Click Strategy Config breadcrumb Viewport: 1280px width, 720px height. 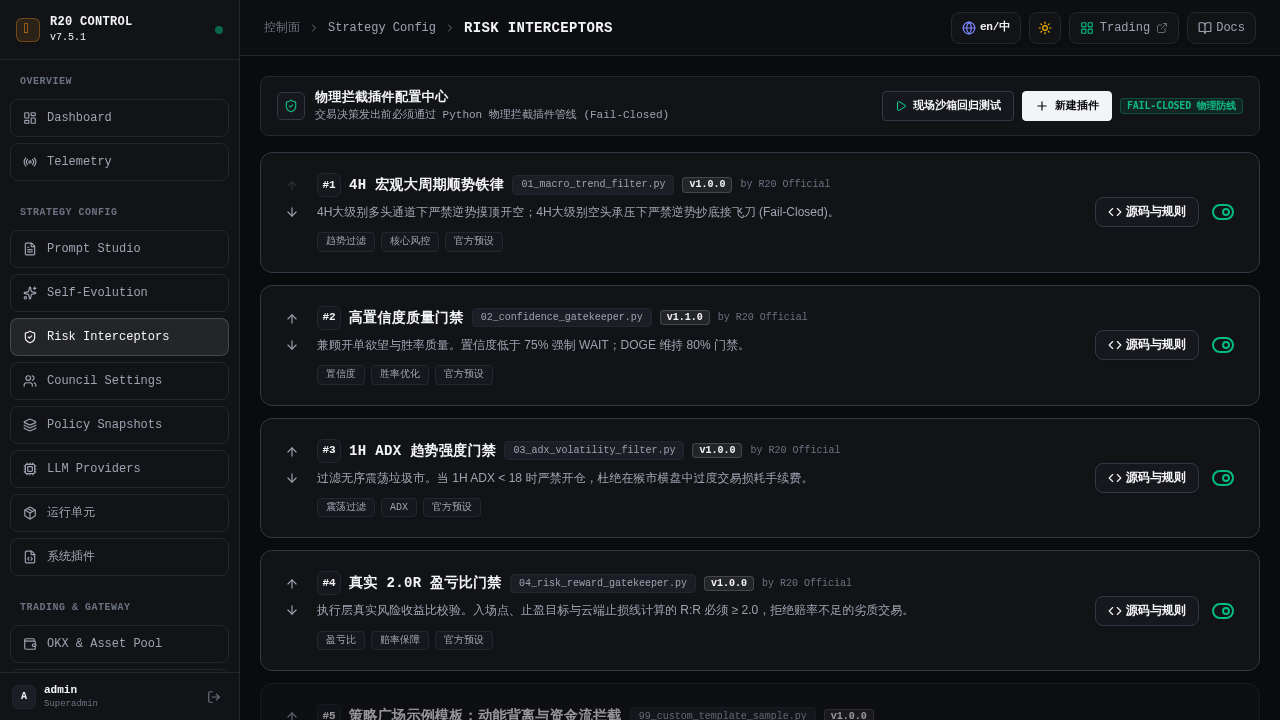coord(382,28)
